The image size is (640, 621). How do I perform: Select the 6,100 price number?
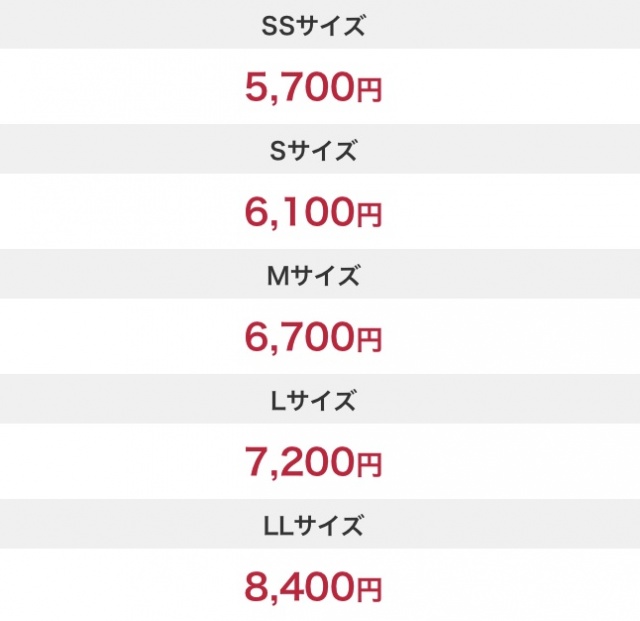tap(299, 213)
